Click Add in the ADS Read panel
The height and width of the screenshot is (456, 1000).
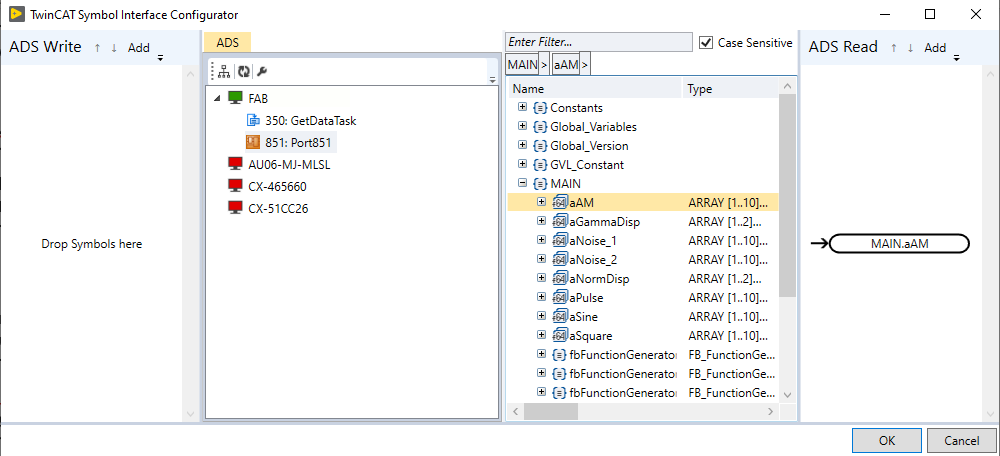coord(934,47)
